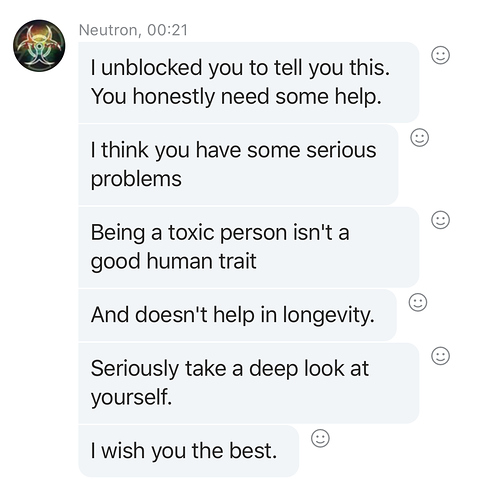React to the 'I unblocked you' message with emoji
This screenshot has width=490, height=500.
coord(440,55)
